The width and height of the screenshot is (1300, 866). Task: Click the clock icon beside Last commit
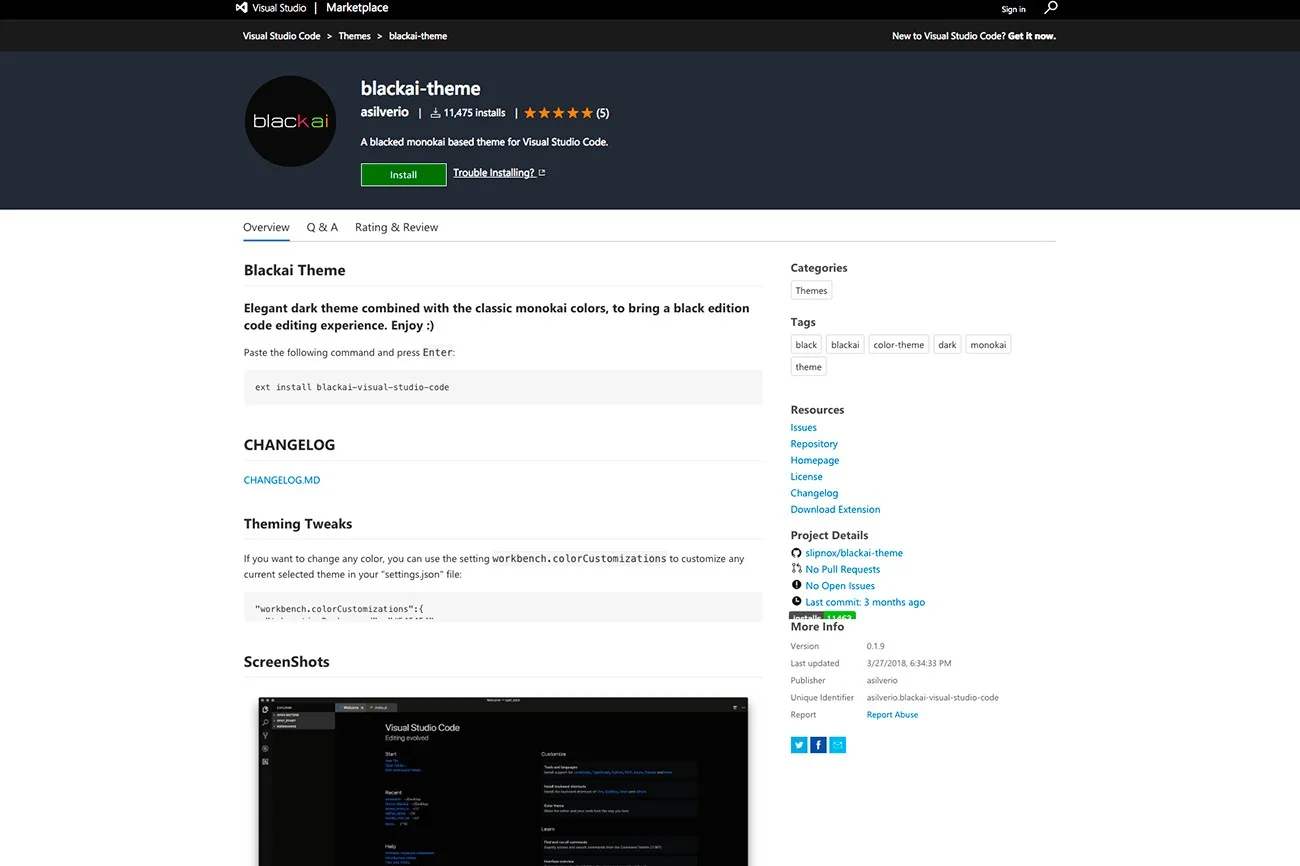coord(796,602)
